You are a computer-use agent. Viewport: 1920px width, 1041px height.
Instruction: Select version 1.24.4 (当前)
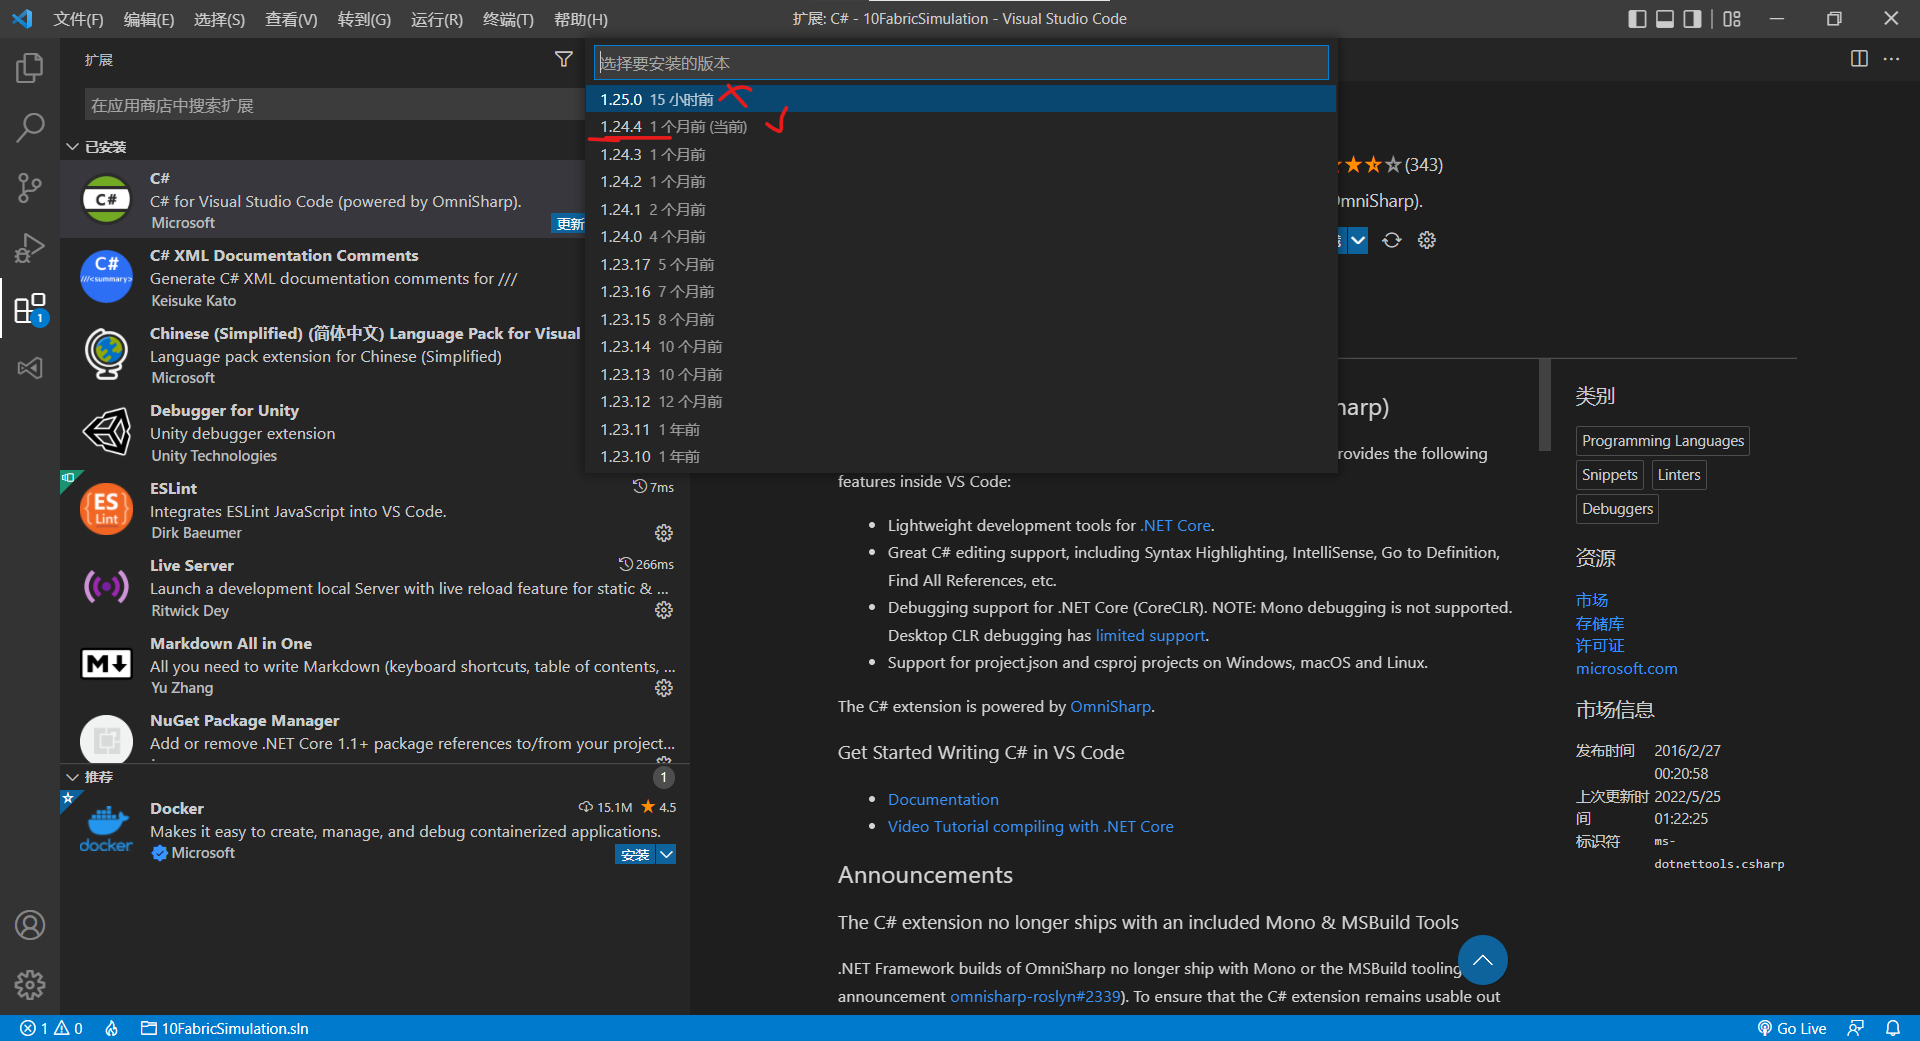pos(961,127)
